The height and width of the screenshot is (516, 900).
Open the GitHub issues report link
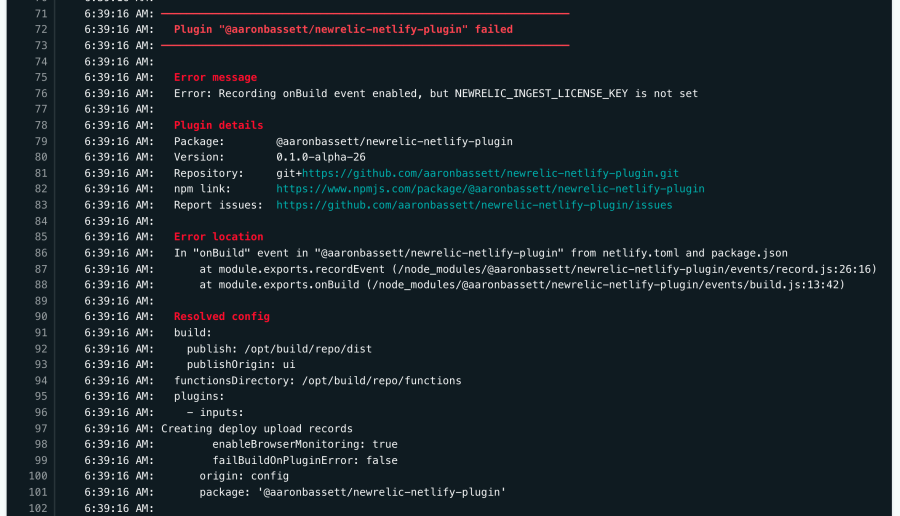474,205
